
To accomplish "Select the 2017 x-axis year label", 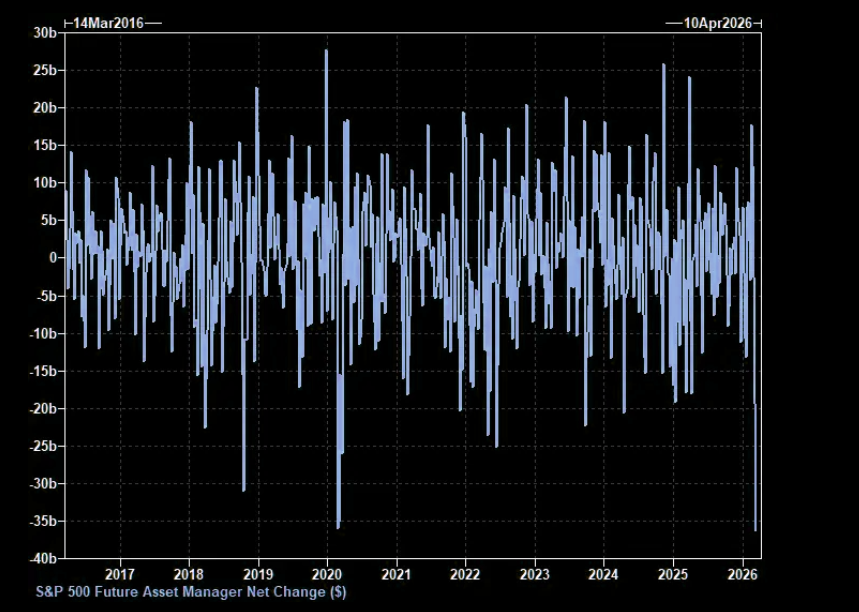I will pyautogui.click(x=120, y=574).
